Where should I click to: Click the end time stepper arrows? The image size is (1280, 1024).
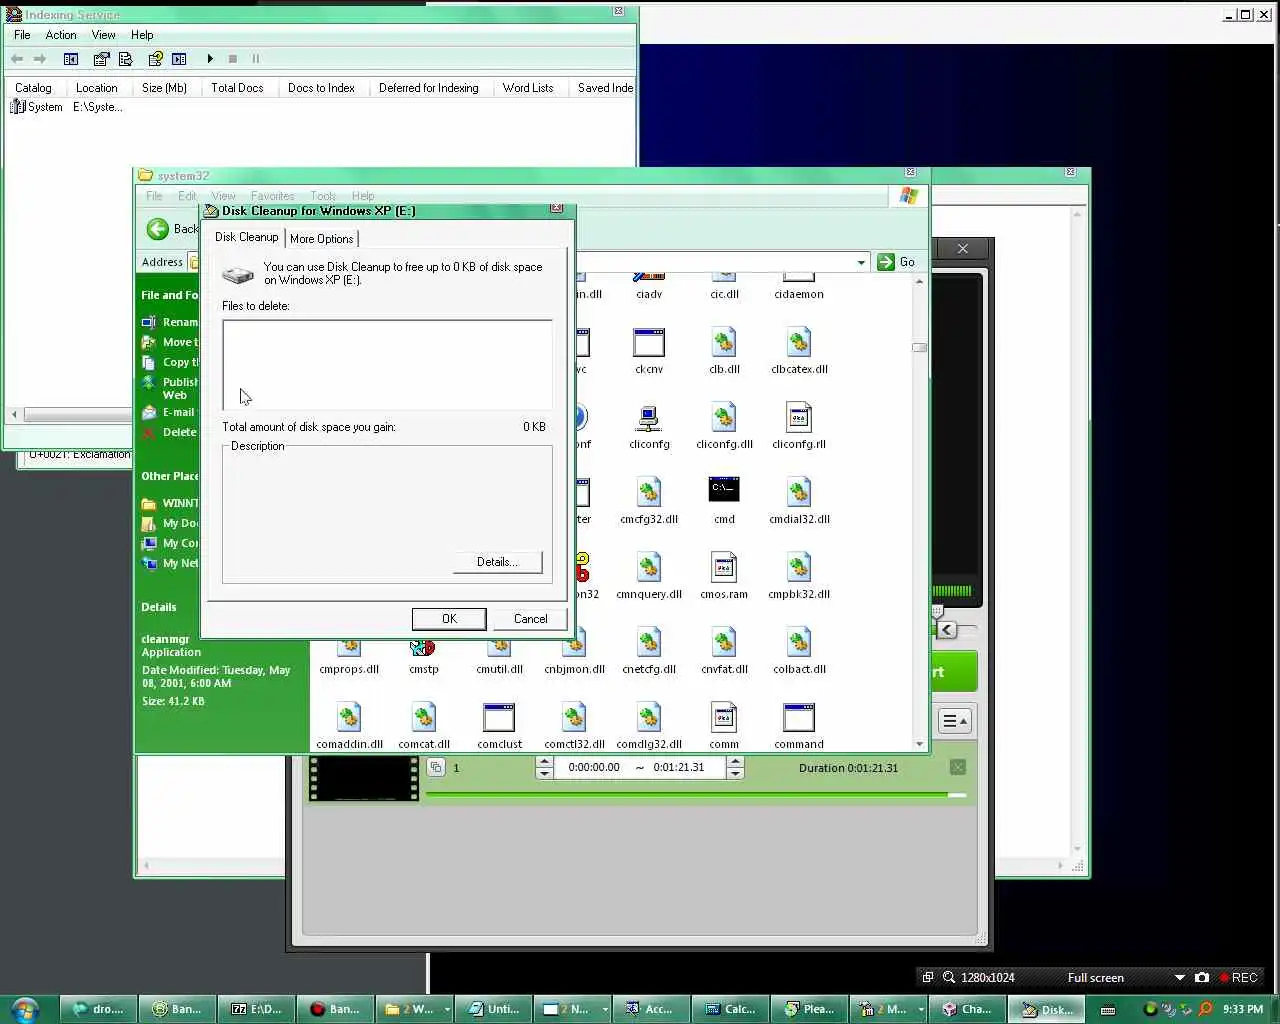pyautogui.click(x=735, y=768)
